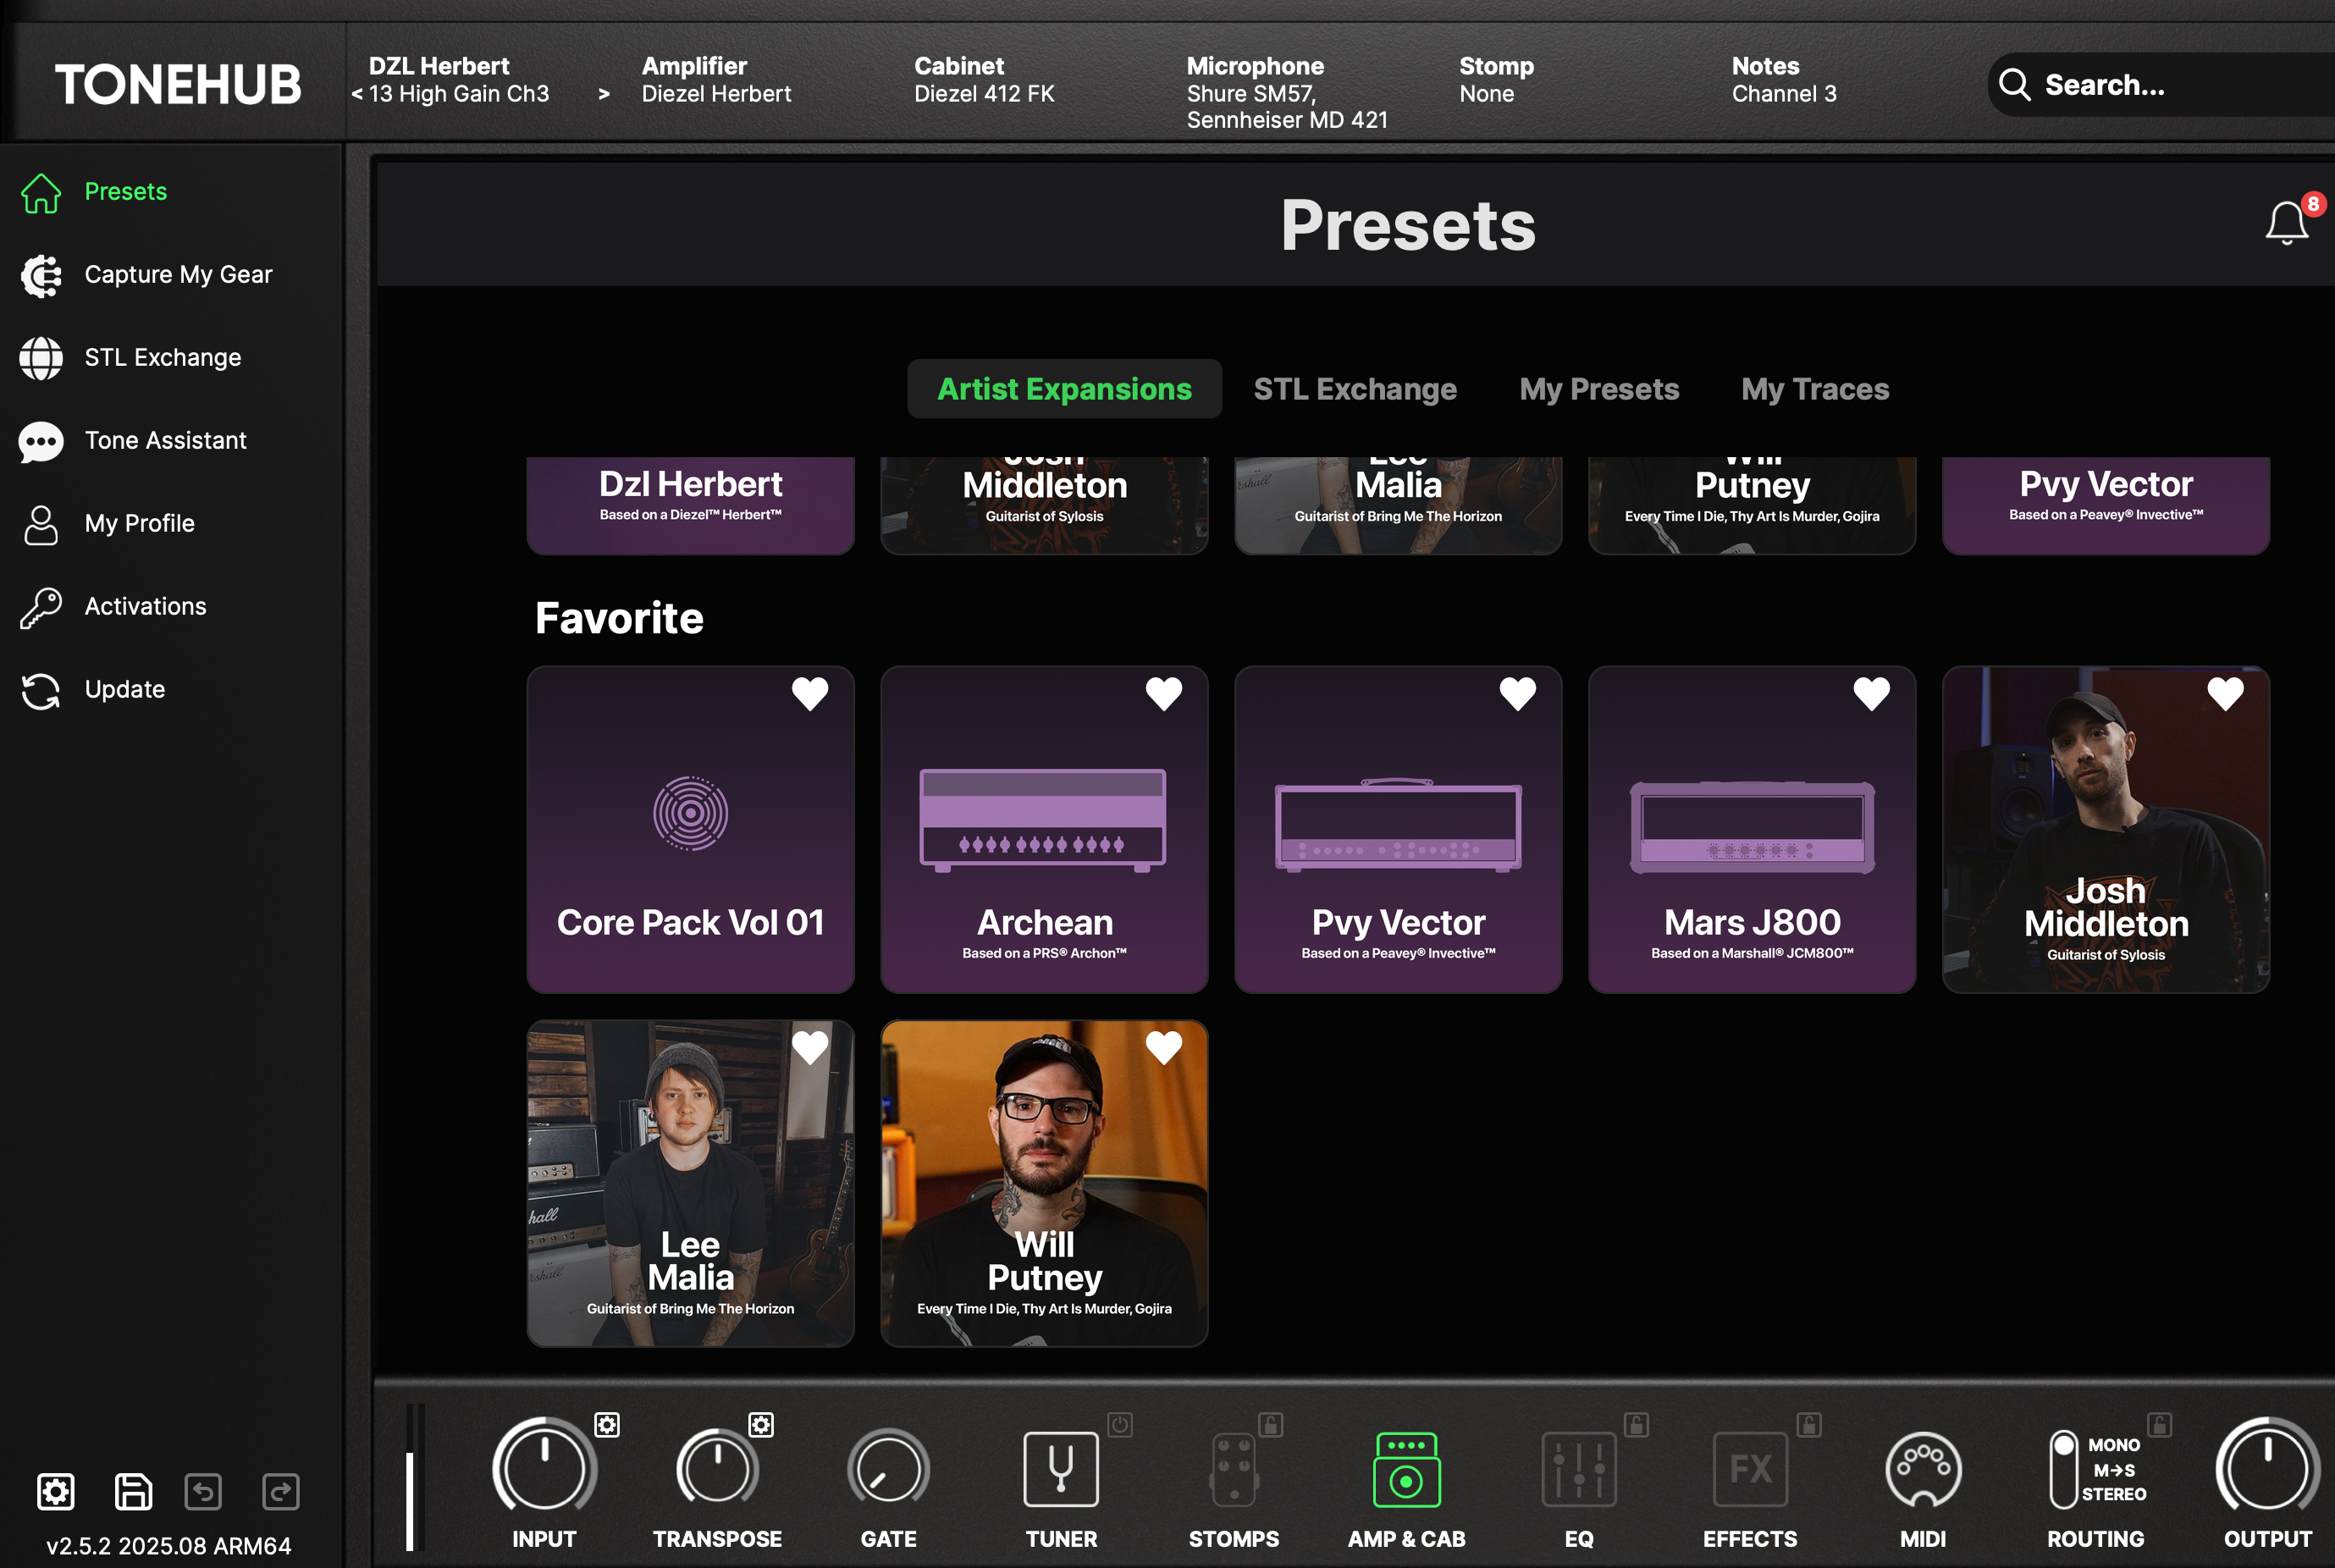Image resolution: width=2335 pixels, height=1568 pixels.
Task: Switch to the STL Exchange tab
Action: [x=1354, y=389]
